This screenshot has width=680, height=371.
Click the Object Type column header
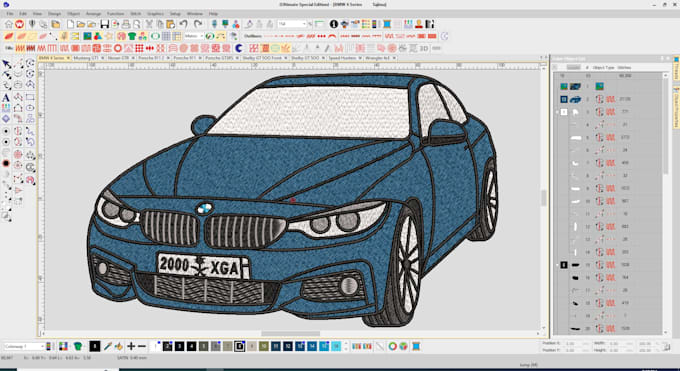coord(603,67)
